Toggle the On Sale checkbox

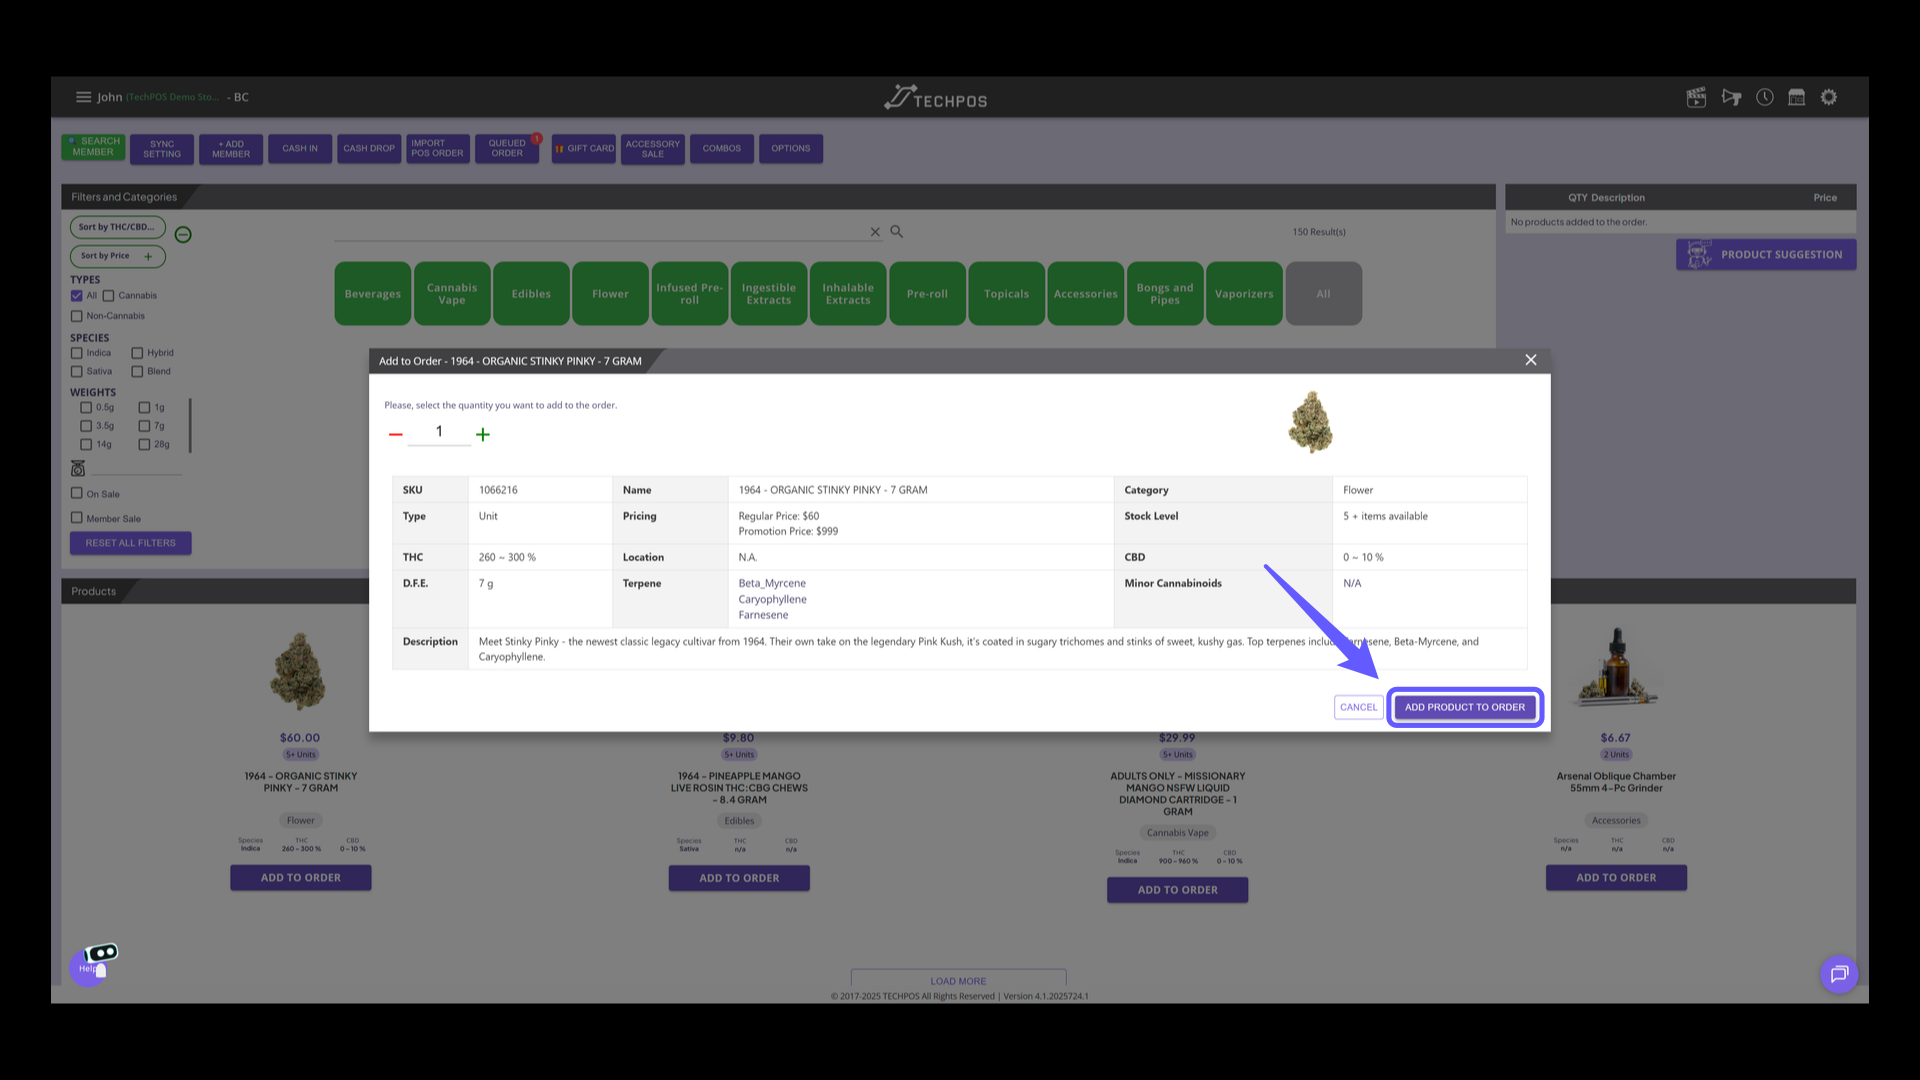pos(77,493)
